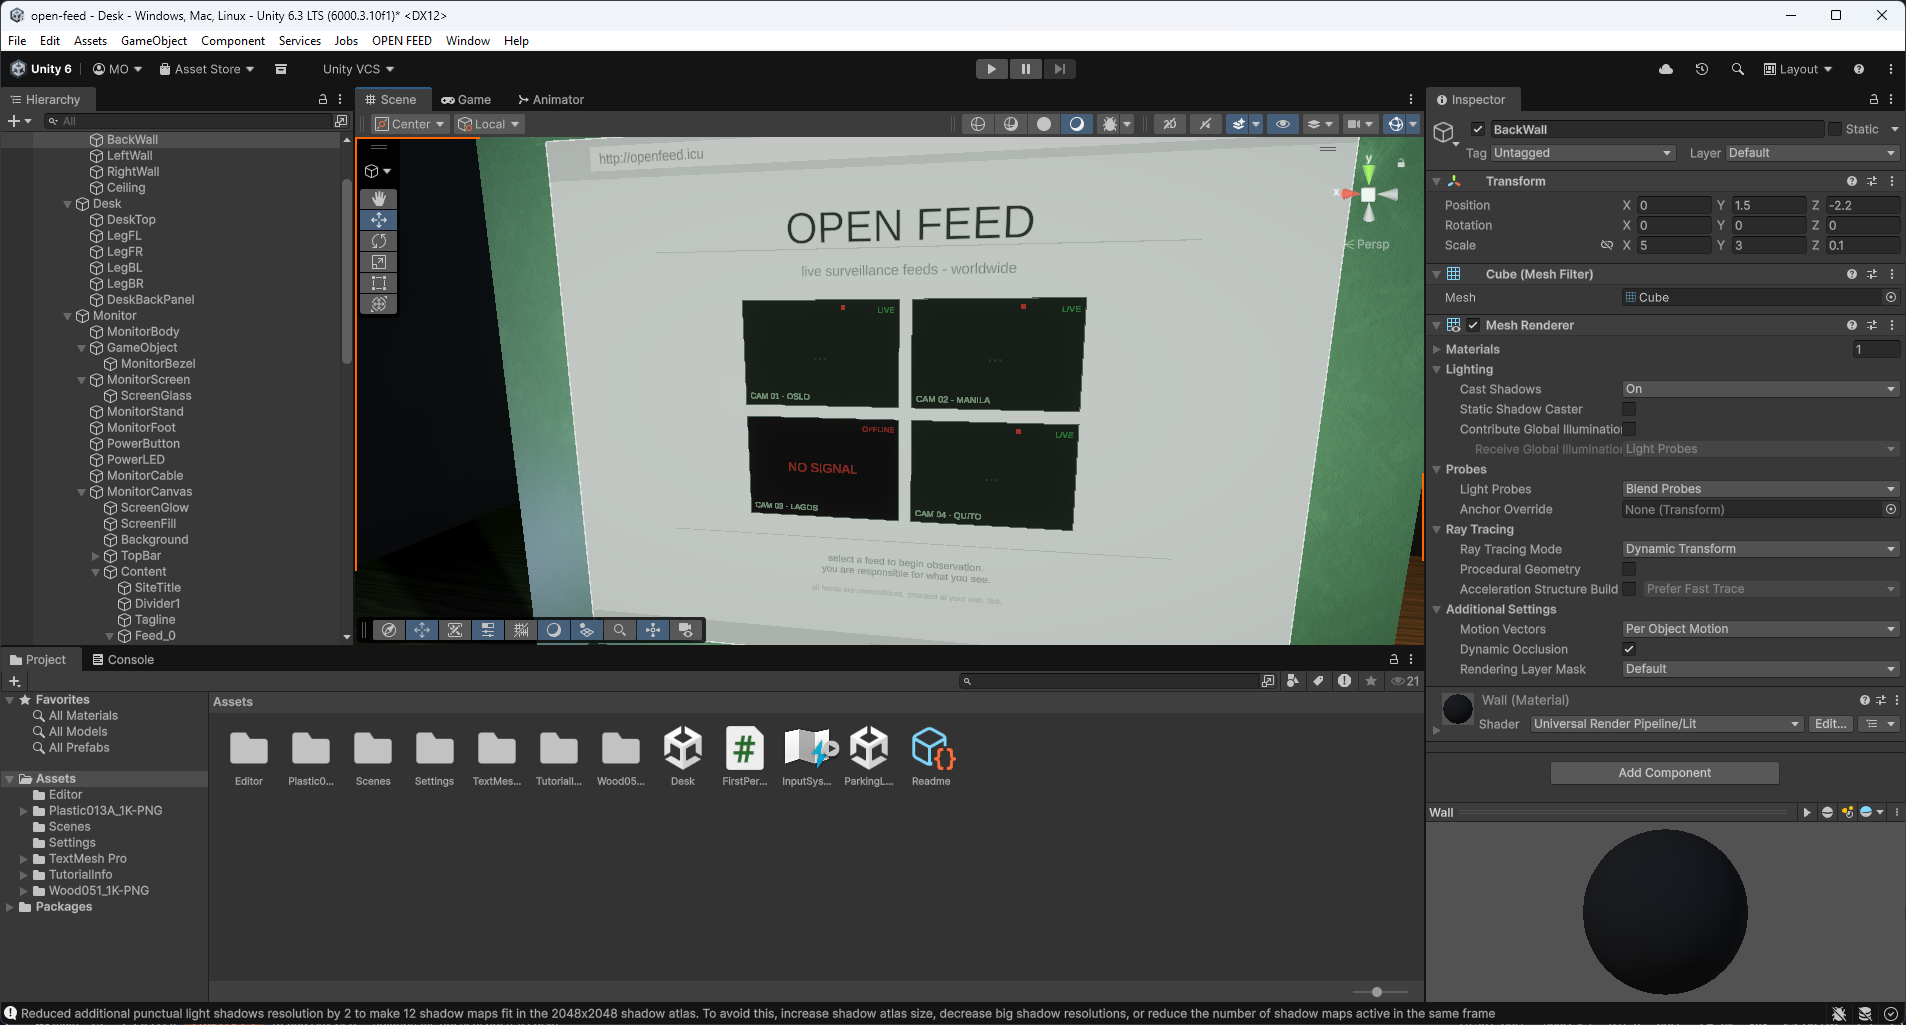
Task: Open Undo History icon
Action: pyautogui.click(x=1702, y=69)
